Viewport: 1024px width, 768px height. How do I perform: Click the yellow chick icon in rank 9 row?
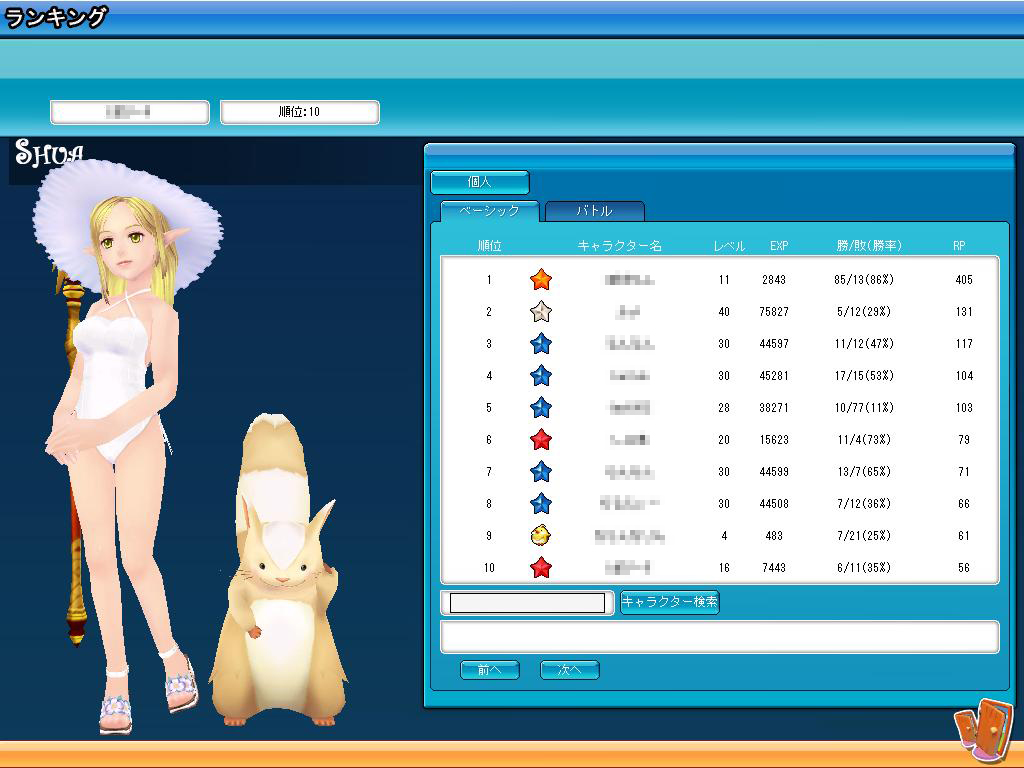(541, 536)
